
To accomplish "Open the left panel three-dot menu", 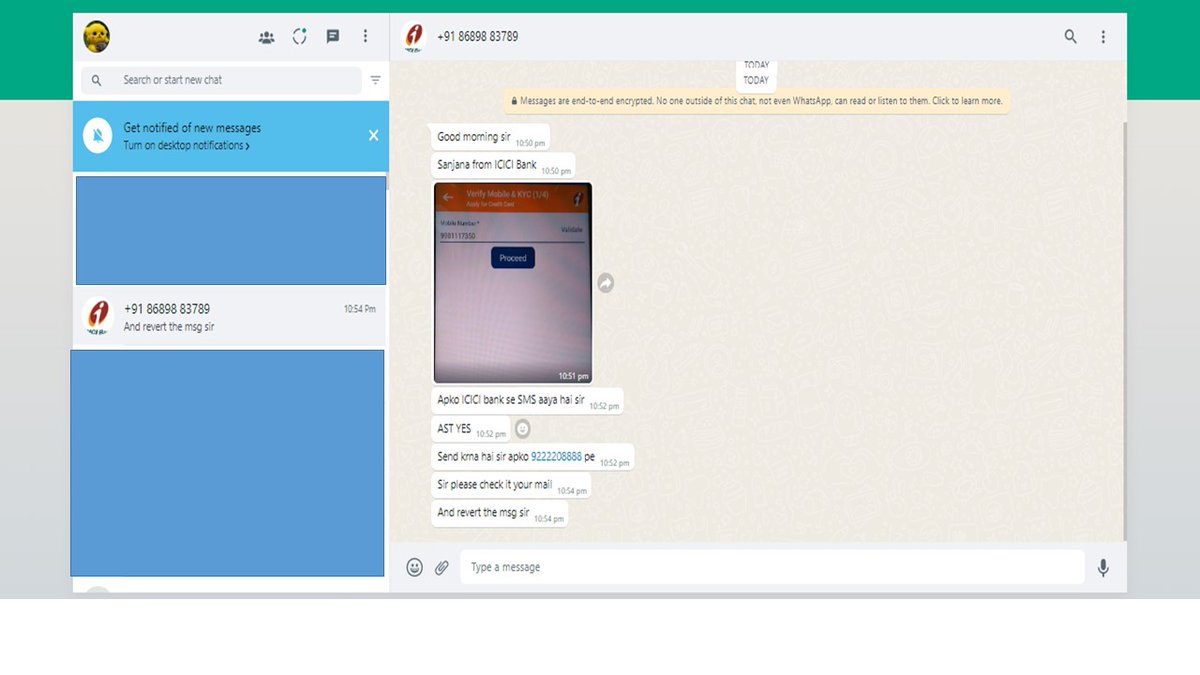I will coord(365,37).
